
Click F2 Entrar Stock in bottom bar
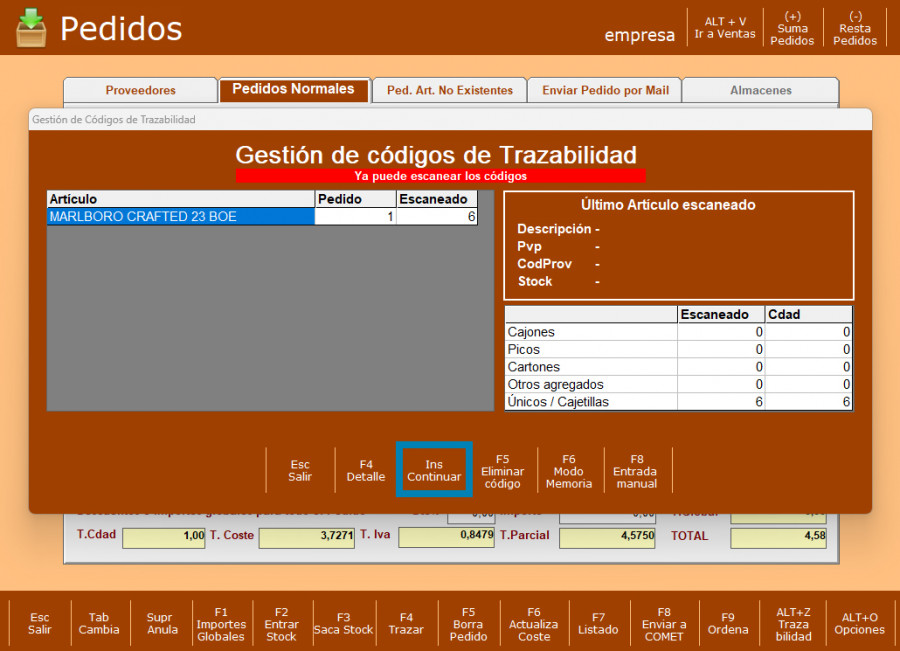[281, 623]
